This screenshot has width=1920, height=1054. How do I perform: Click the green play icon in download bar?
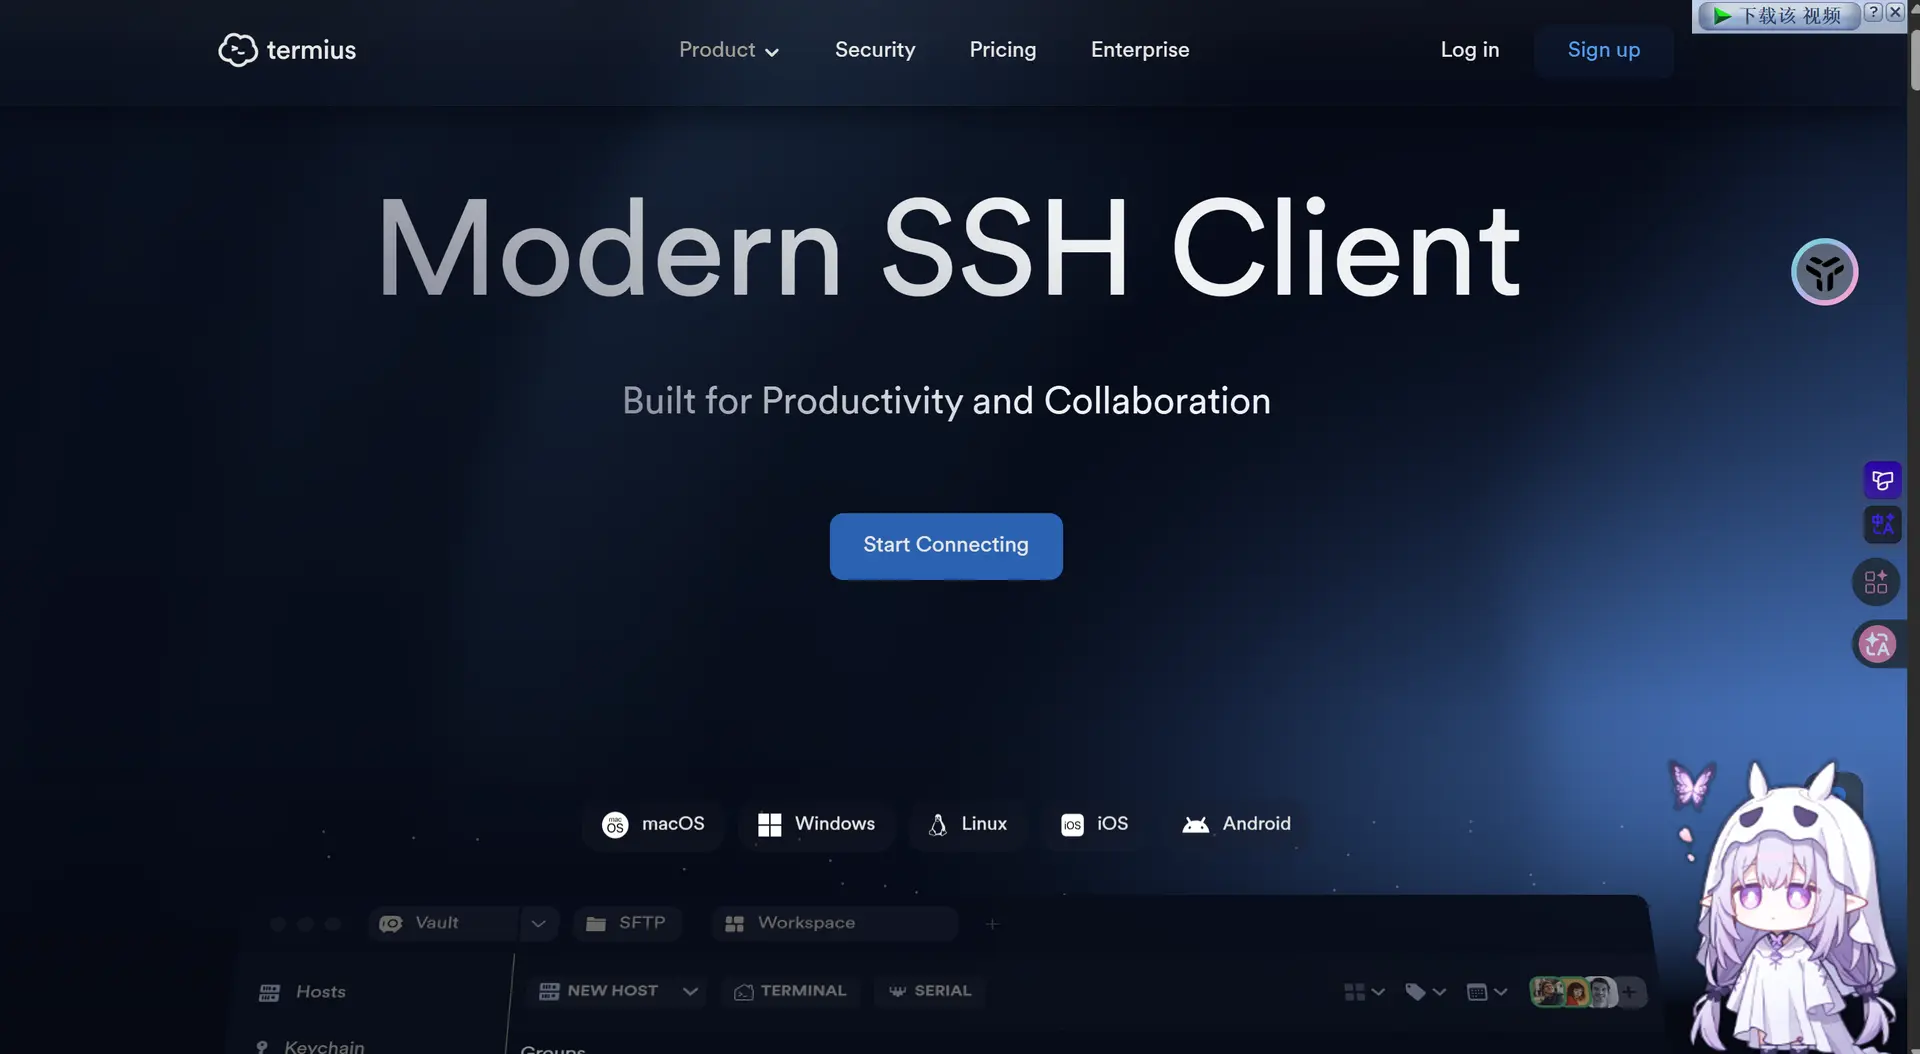pyautogui.click(x=1722, y=16)
